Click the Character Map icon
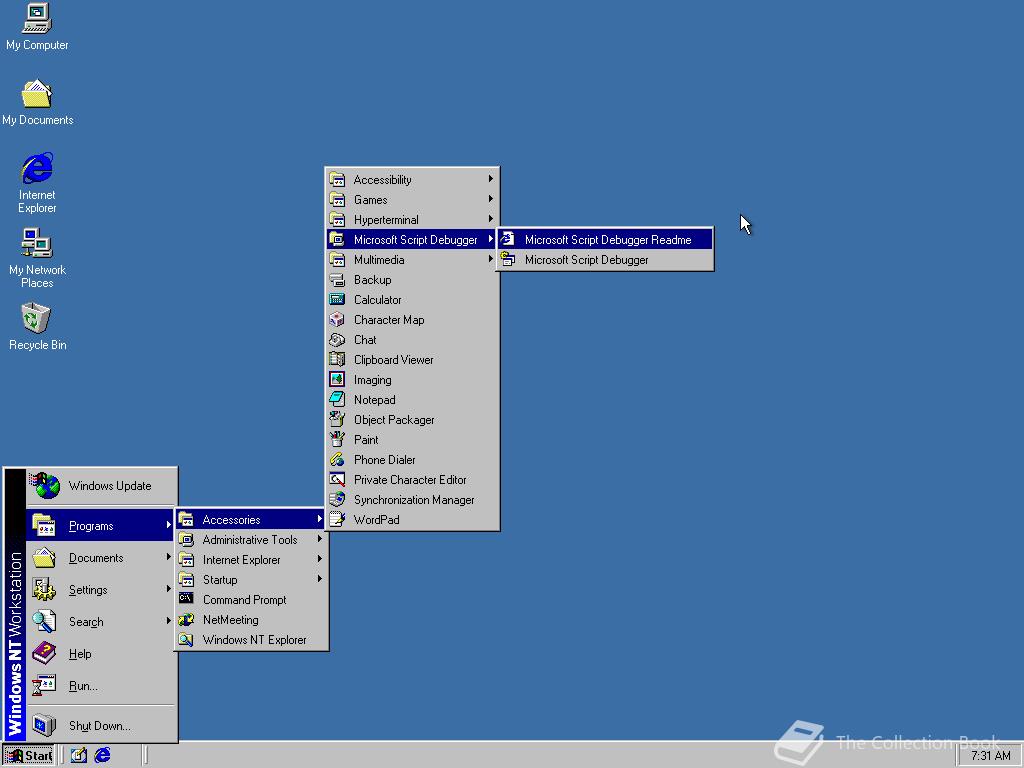This screenshot has height=768, width=1024. point(337,319)
